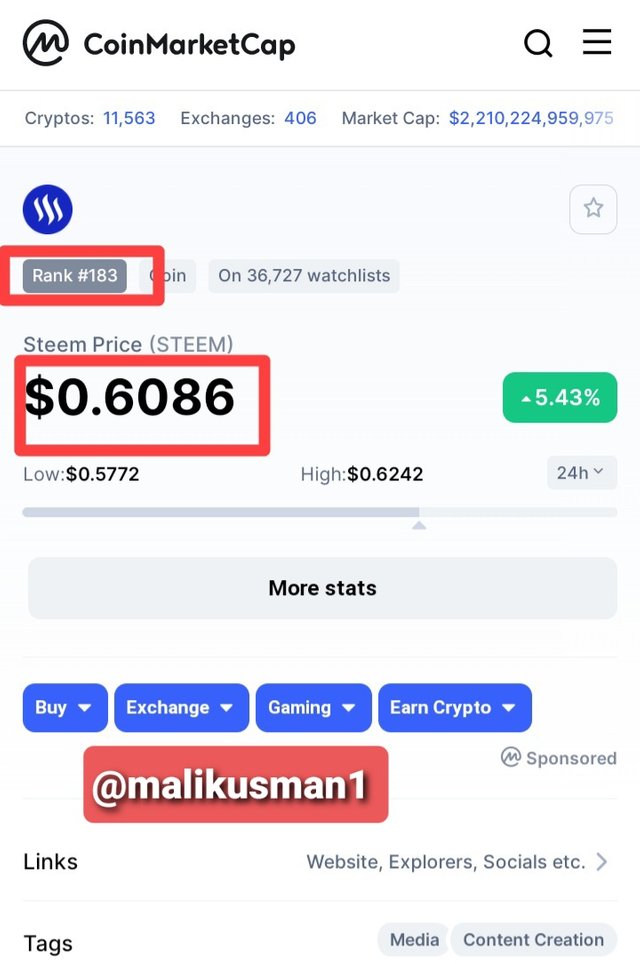Expand the Buy dropdown button
Screen dimensions: 640x964
pos(65,708)
